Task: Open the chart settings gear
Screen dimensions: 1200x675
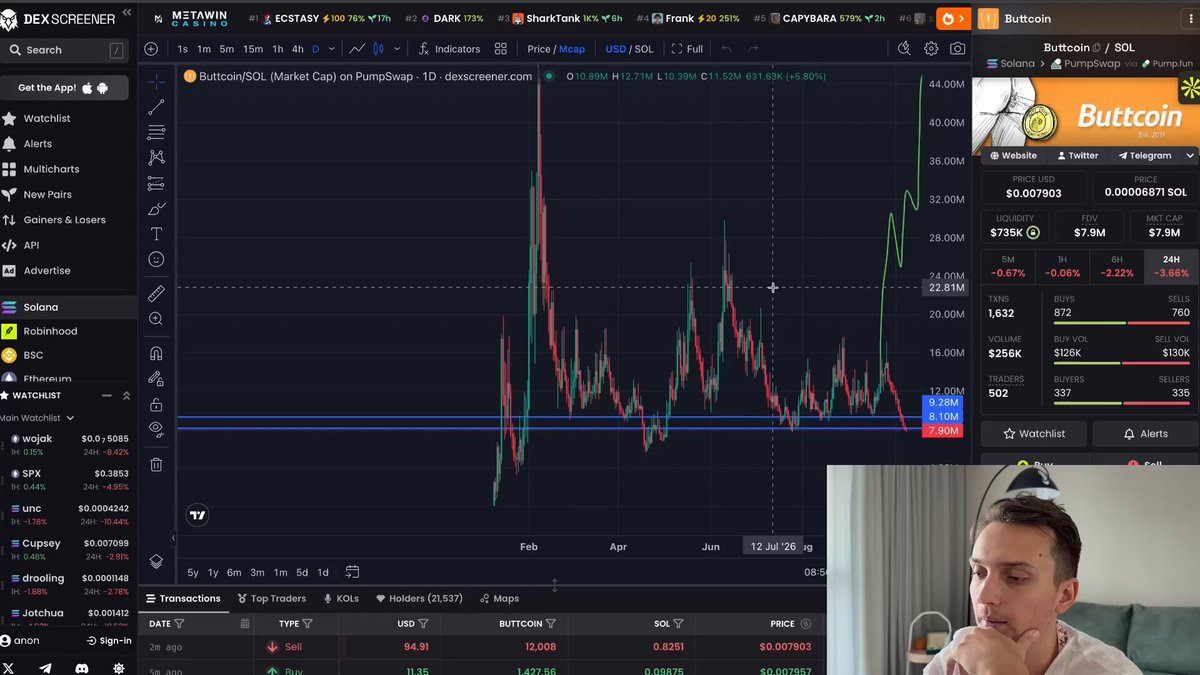Action: (931, 49)
